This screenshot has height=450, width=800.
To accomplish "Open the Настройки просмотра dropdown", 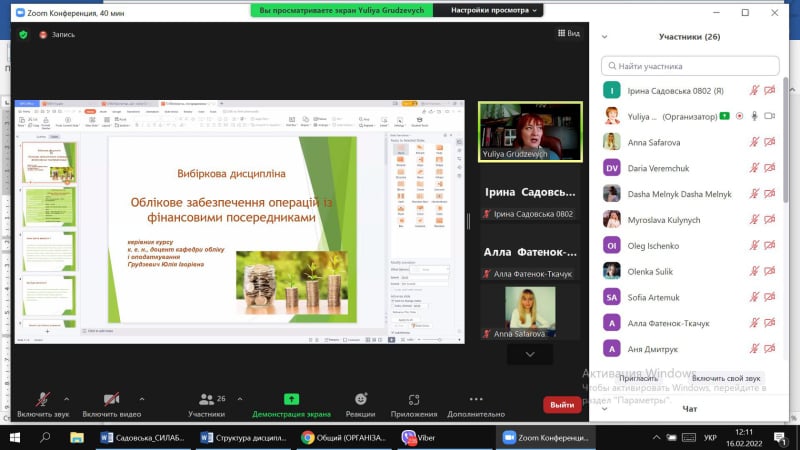I will point(494,10).
